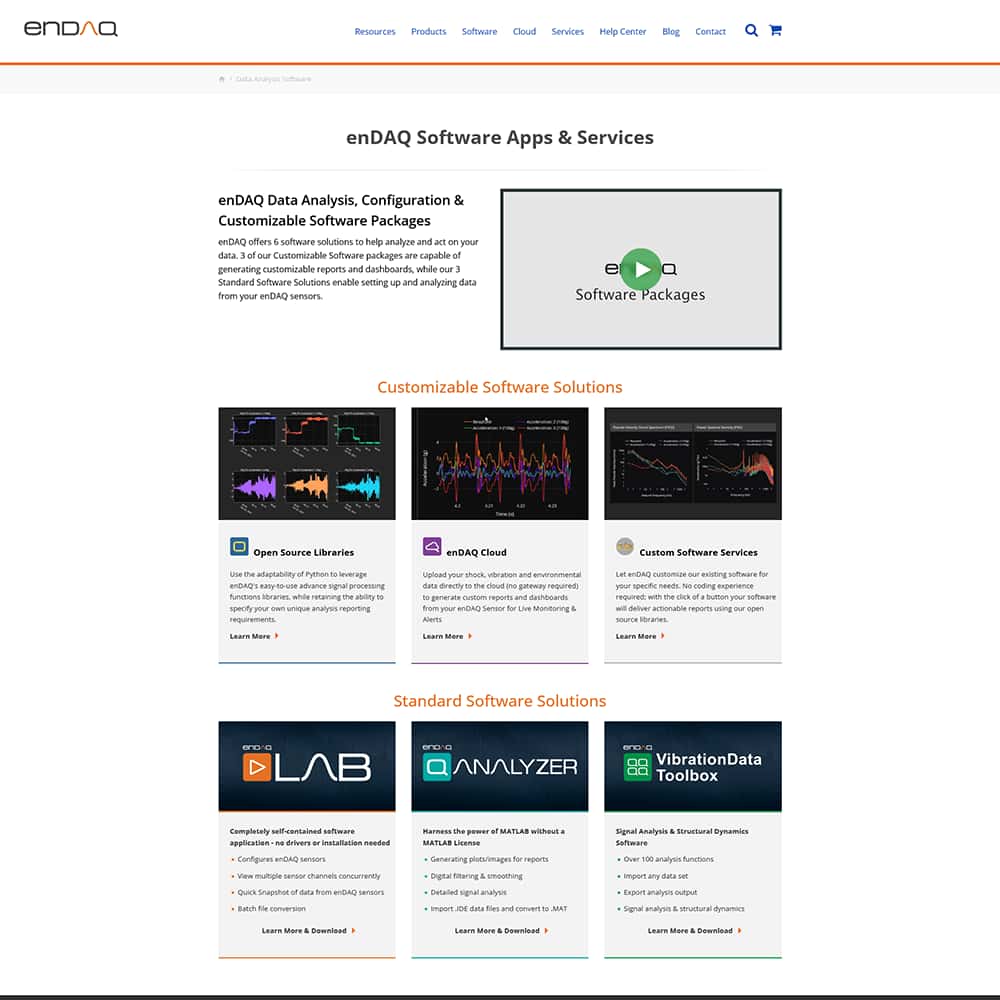Viewport: 1000px width, 1000px height.
Task: Click the 'Over 100 analysis functions' bullet
Action: pos(668,859)
